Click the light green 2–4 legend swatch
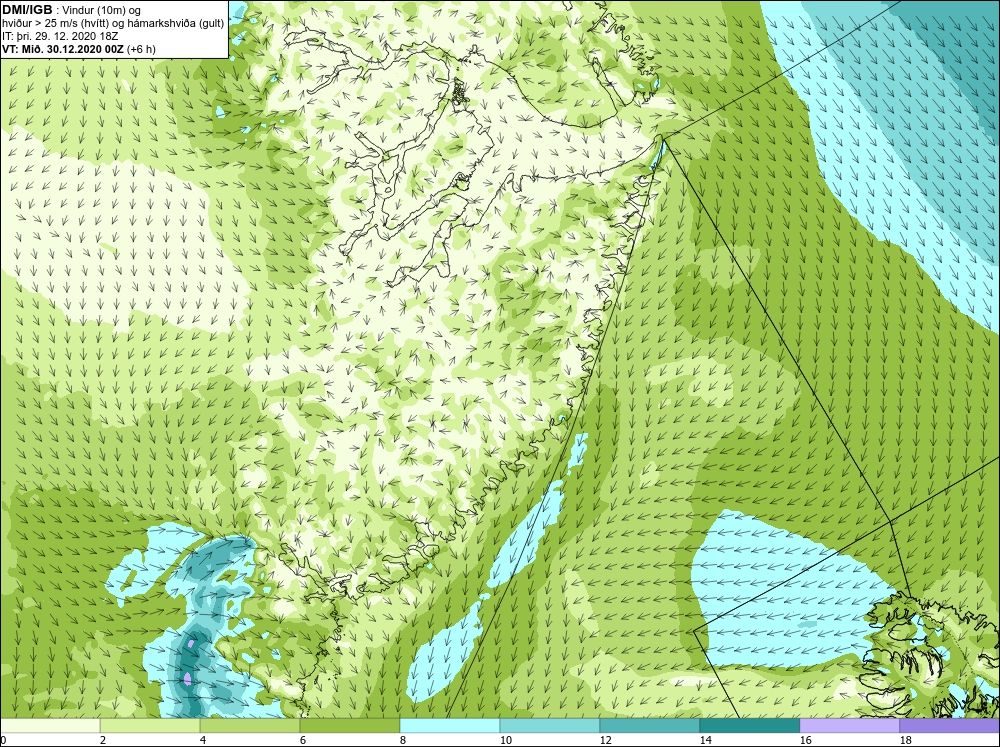1000x747 pixels. click(x=150, y=726)
